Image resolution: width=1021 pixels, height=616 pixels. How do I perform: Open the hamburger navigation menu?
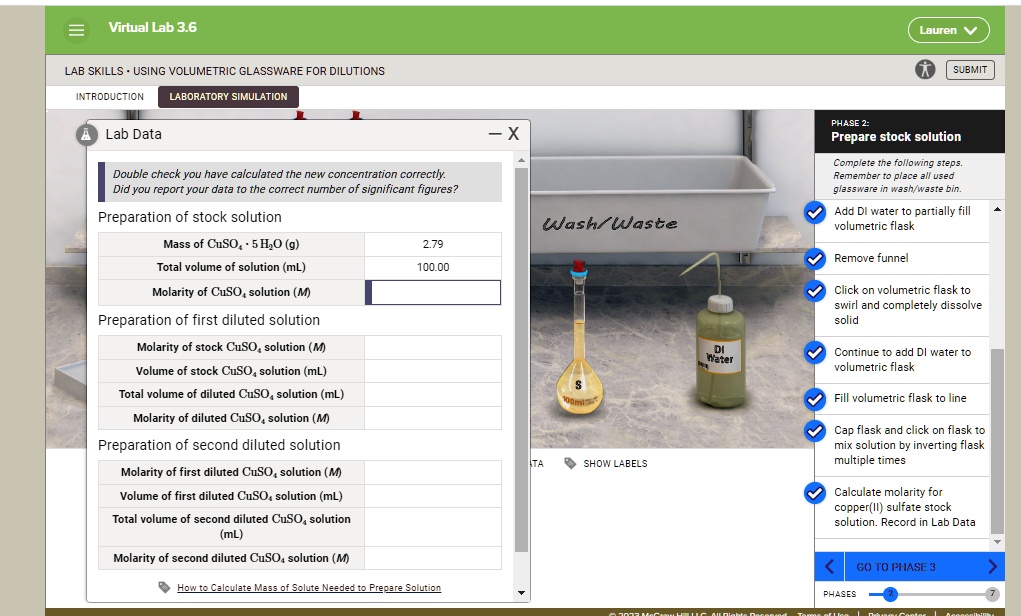point(76,29)
